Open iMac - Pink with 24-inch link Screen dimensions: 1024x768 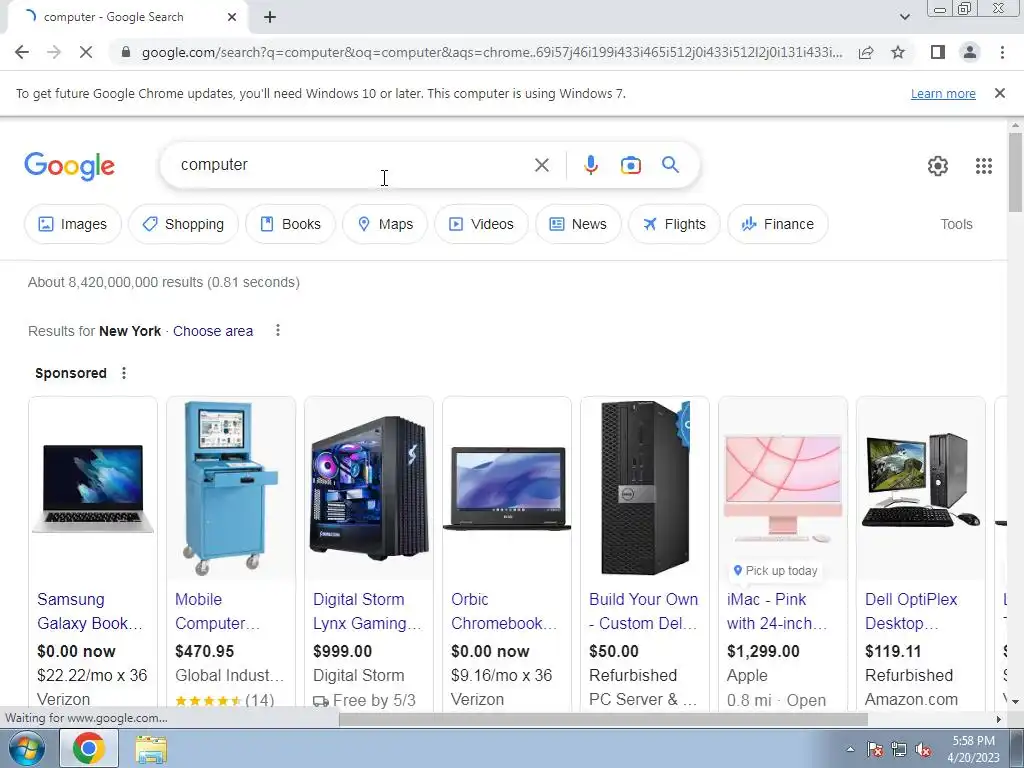pos(777,611)
